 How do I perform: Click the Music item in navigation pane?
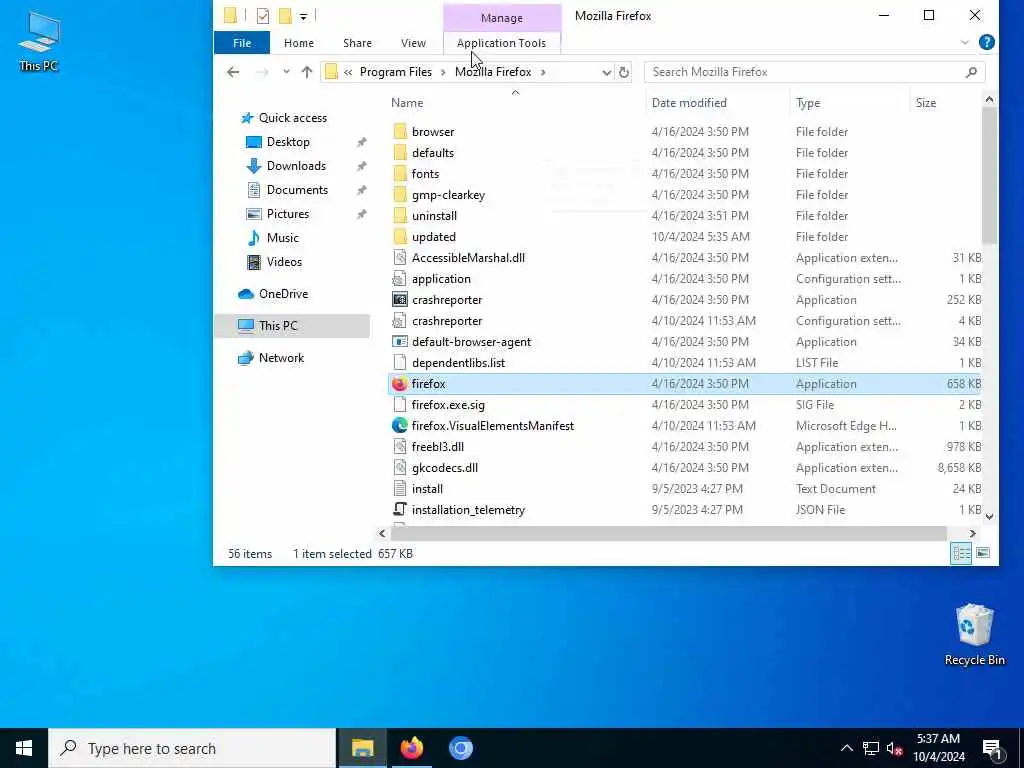[x=282, y=238]
